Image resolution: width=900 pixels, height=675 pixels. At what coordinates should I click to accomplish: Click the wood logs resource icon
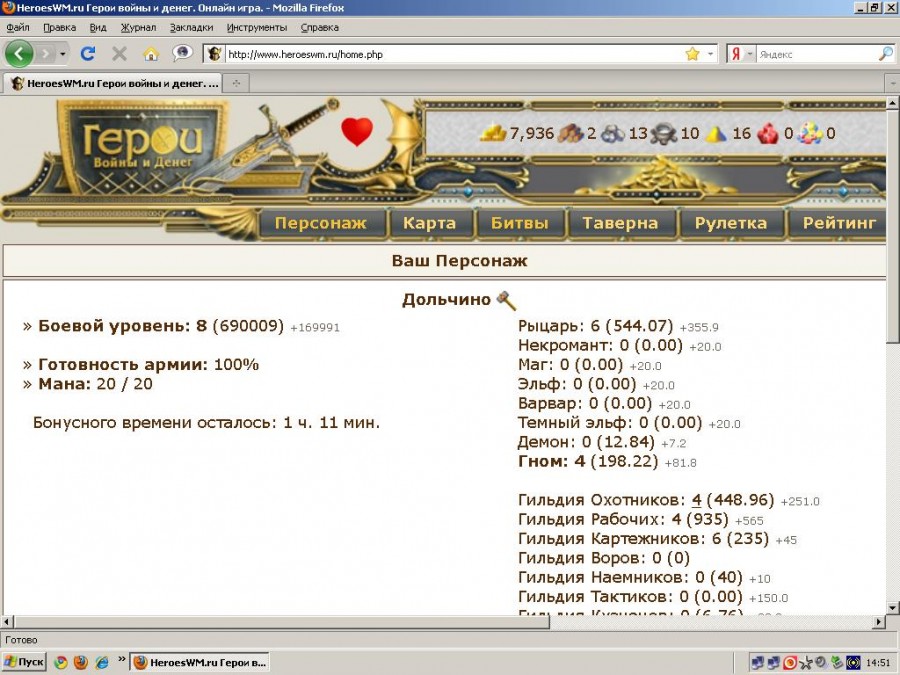pyautogui.click(x=571, y=133)
